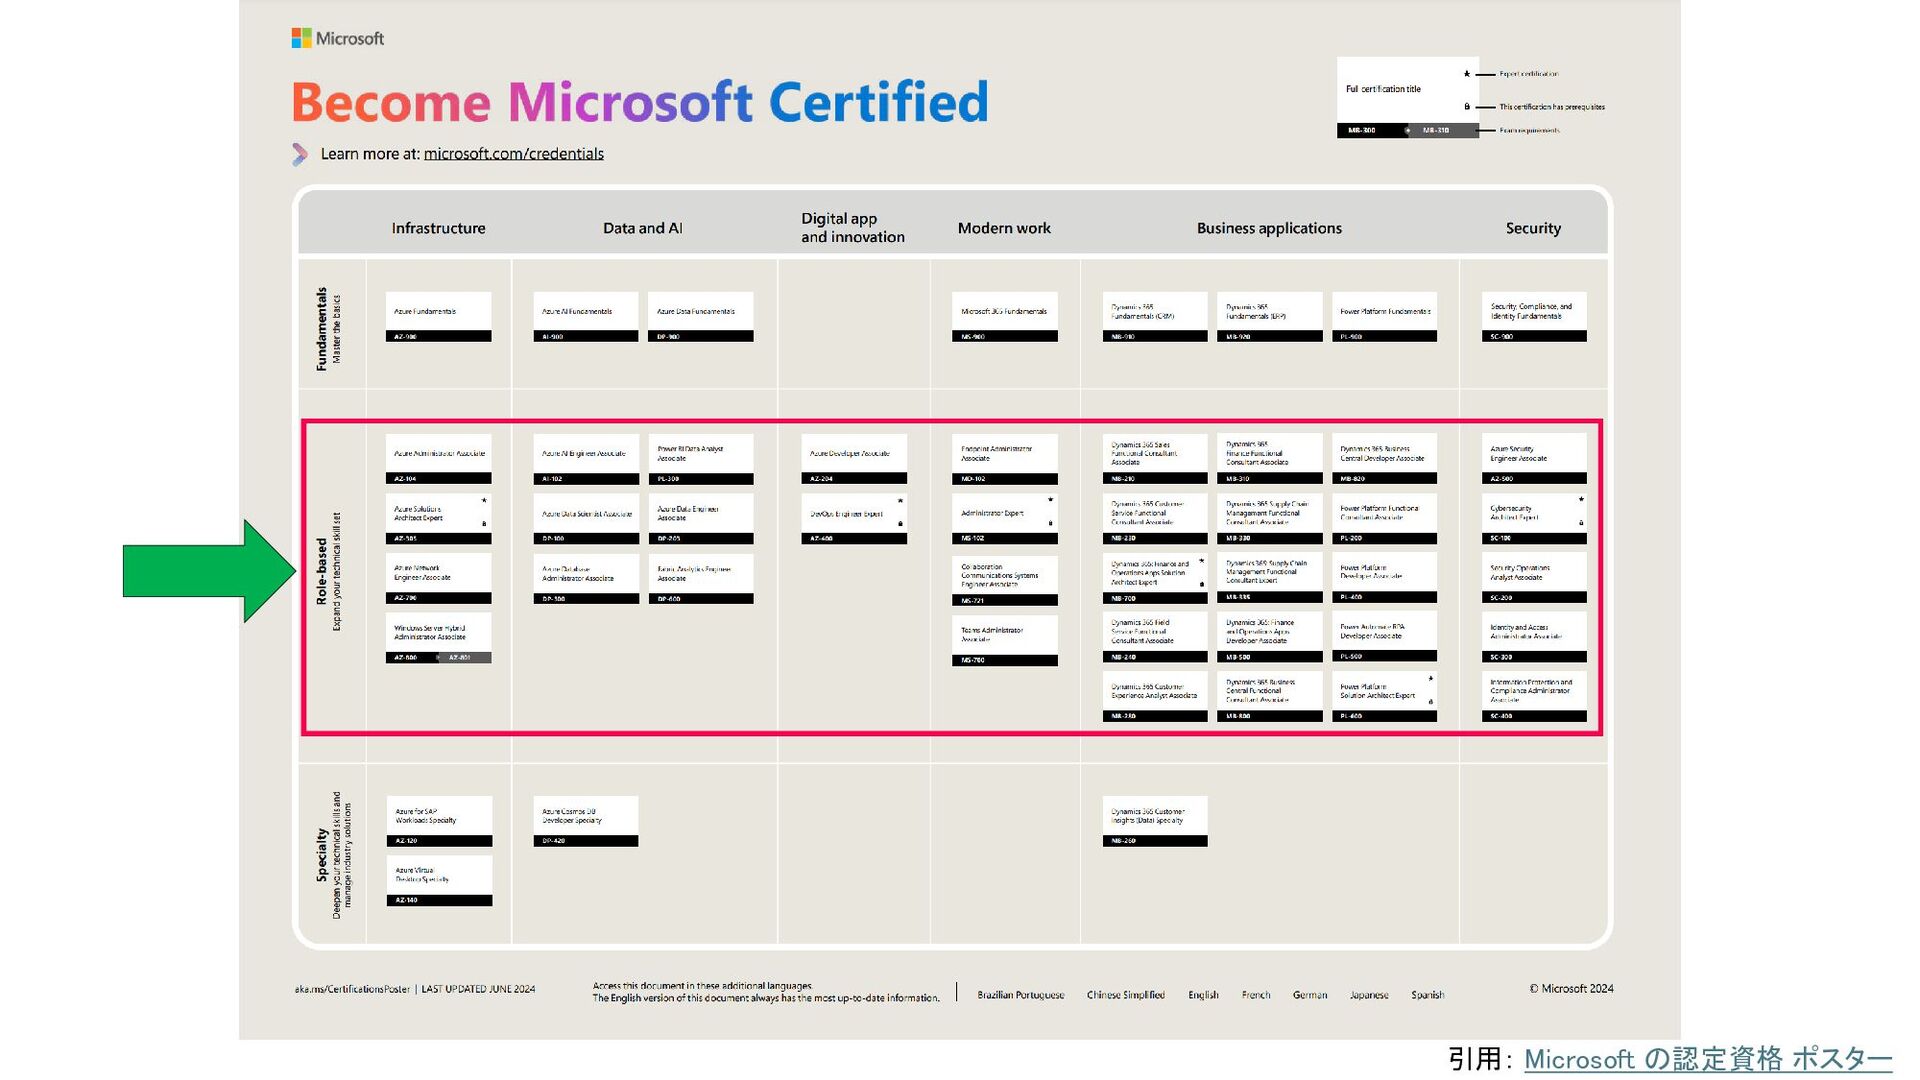1920x1080 pixels.
Task: Open the Power Platform Solution Architect Expert card
Action: 1384,697
